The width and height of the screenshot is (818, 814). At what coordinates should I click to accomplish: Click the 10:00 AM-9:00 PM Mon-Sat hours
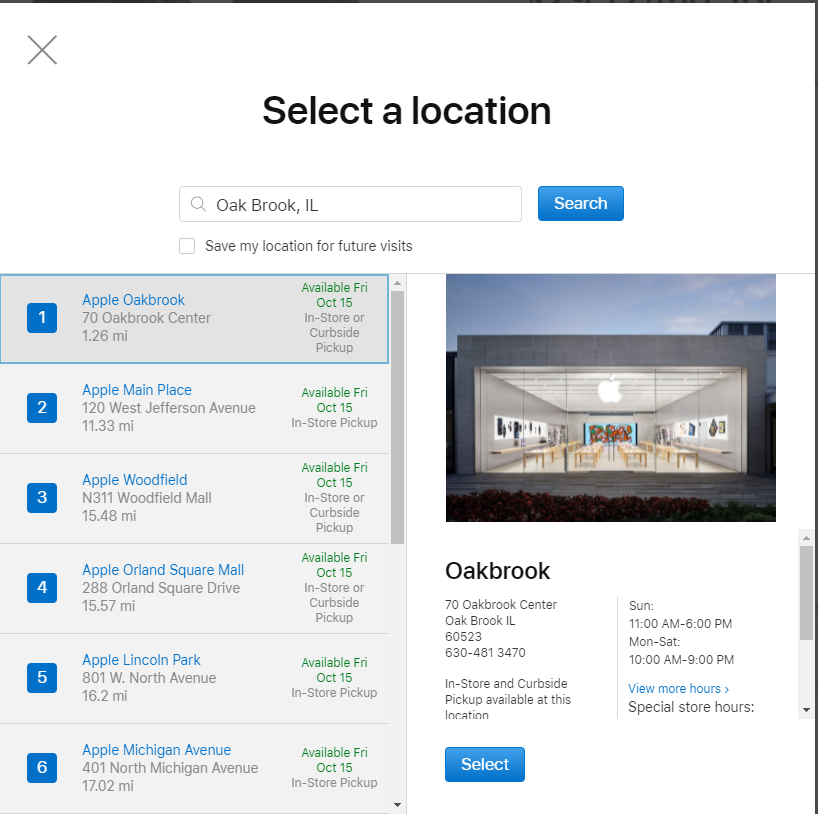coord(681,660)
